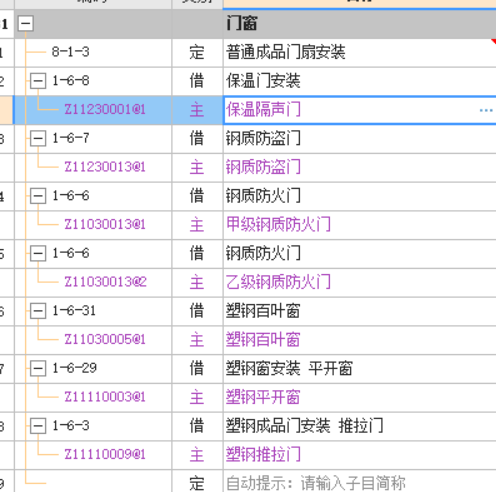Select code Z11110003@1
496x492 pixels.
(x=105, y=397)
